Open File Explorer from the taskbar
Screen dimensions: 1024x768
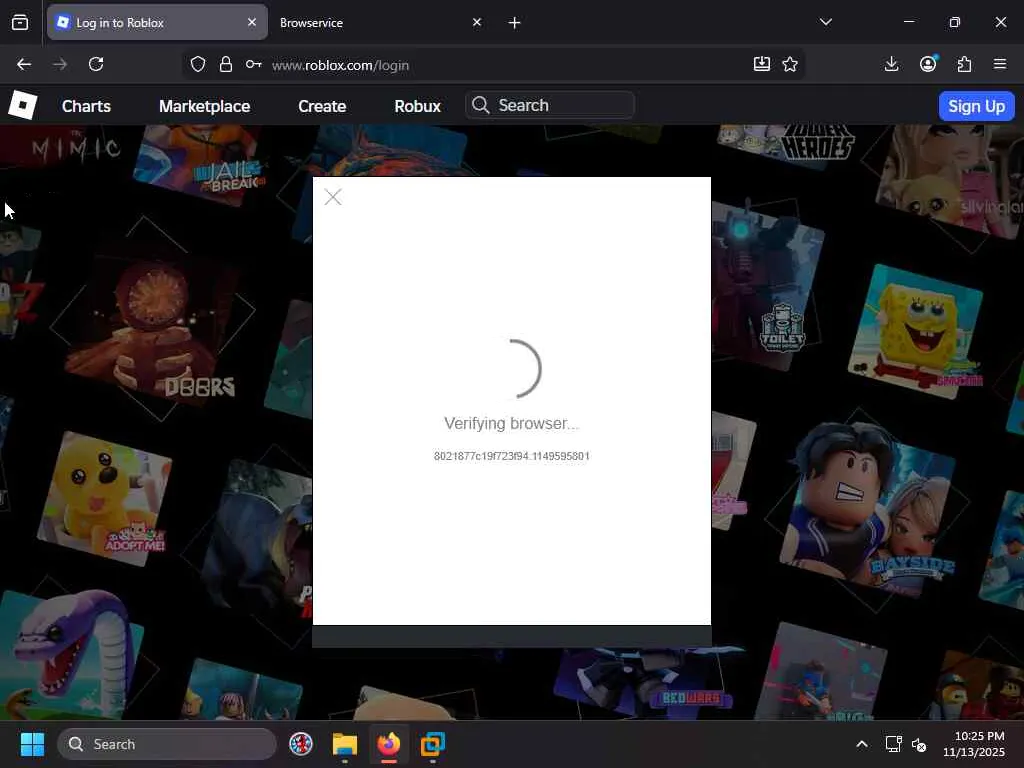345,744
